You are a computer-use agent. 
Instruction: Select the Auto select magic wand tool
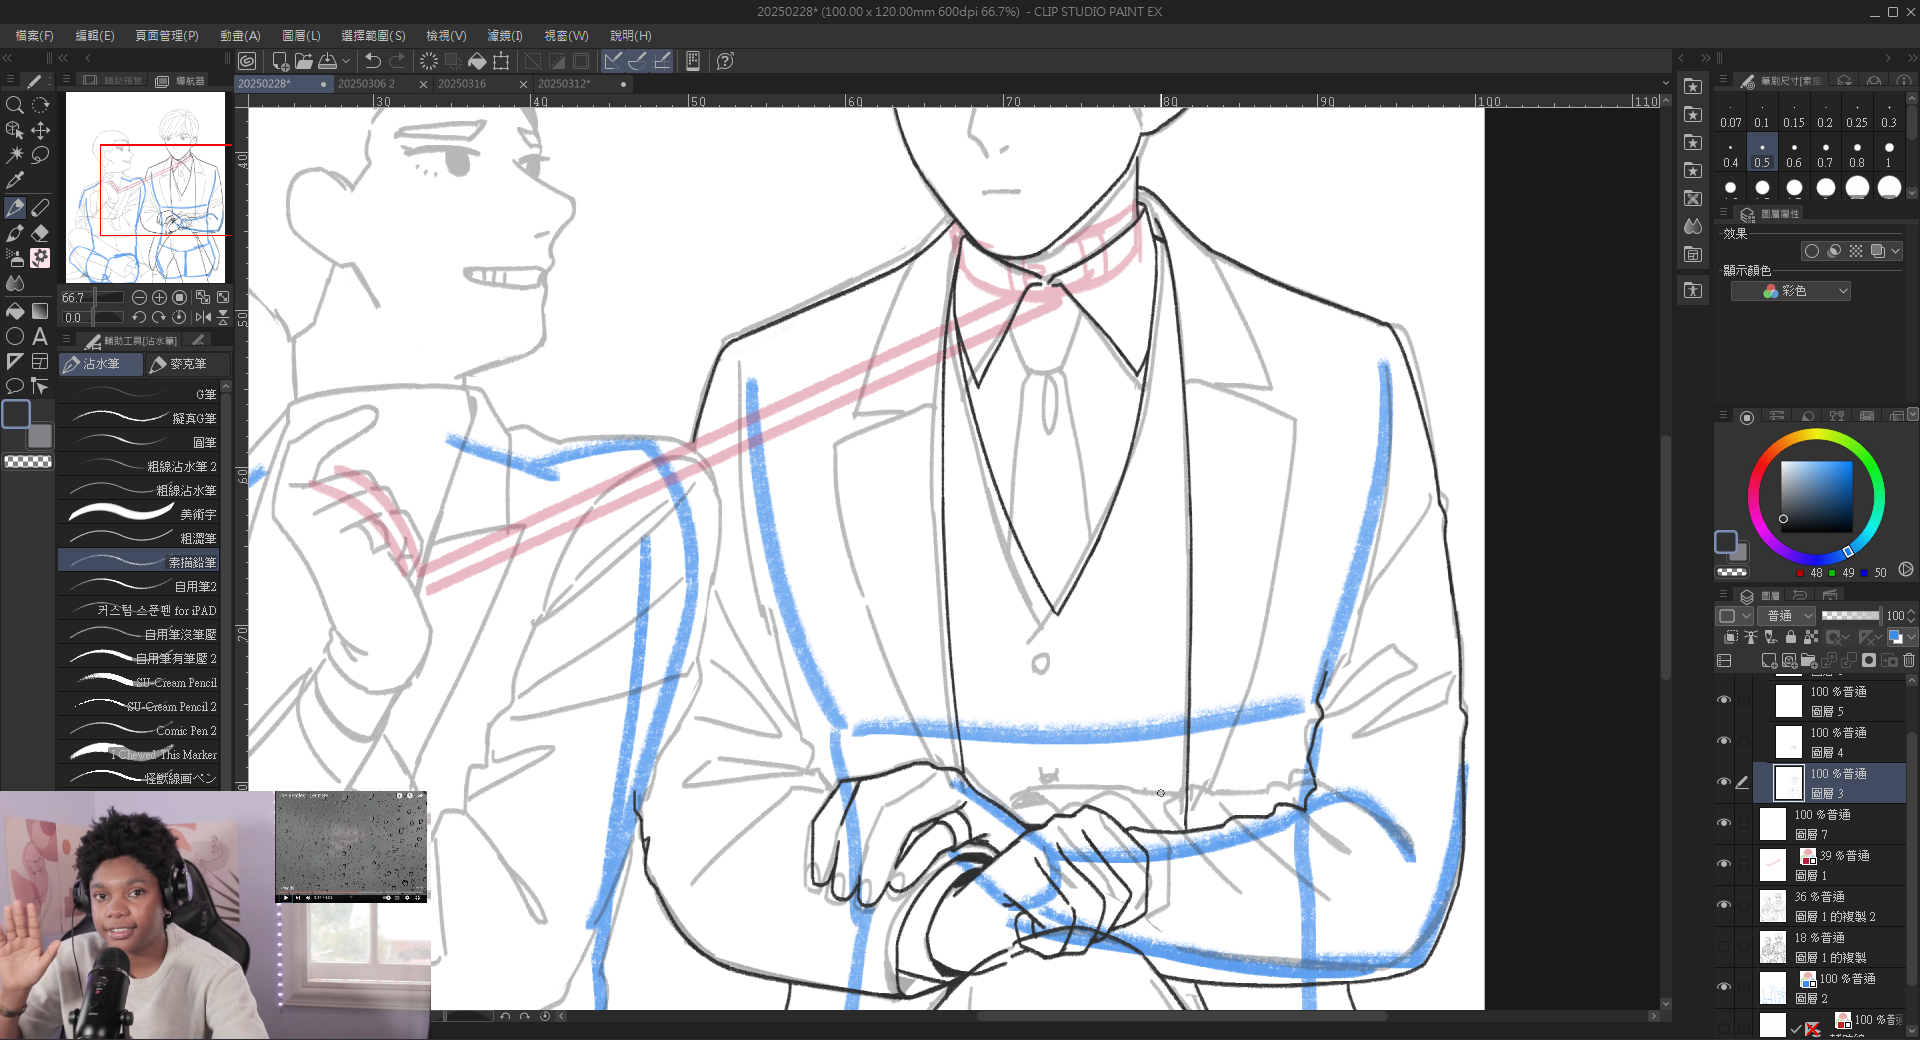pyautogui.click(x=15, y=155)
